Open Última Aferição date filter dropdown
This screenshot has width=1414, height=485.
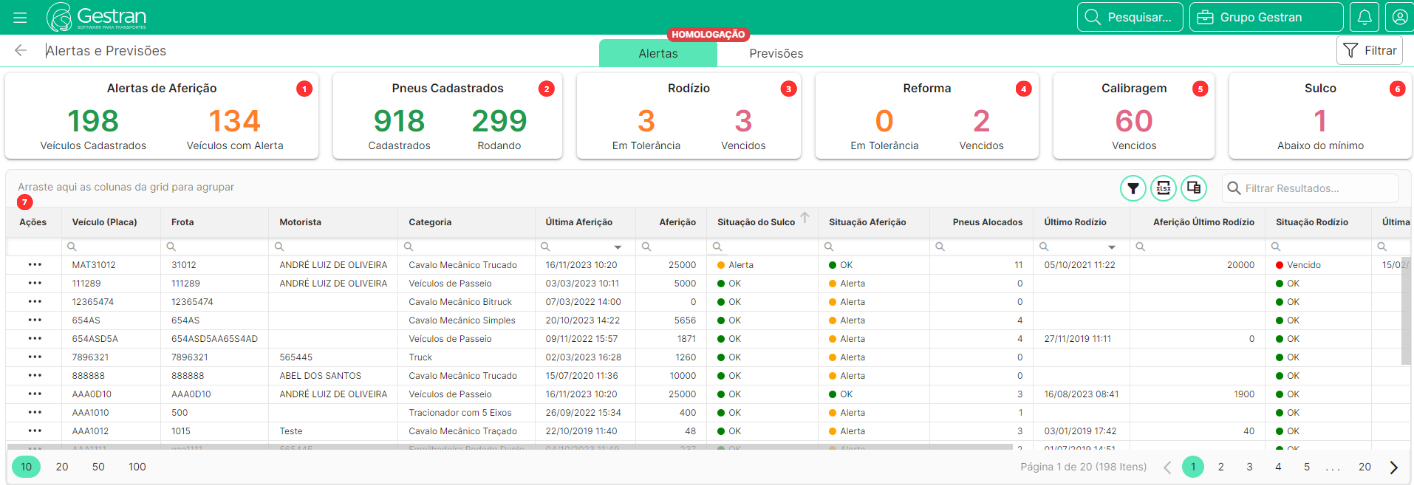pyautogui.click(x=618, y=246)
